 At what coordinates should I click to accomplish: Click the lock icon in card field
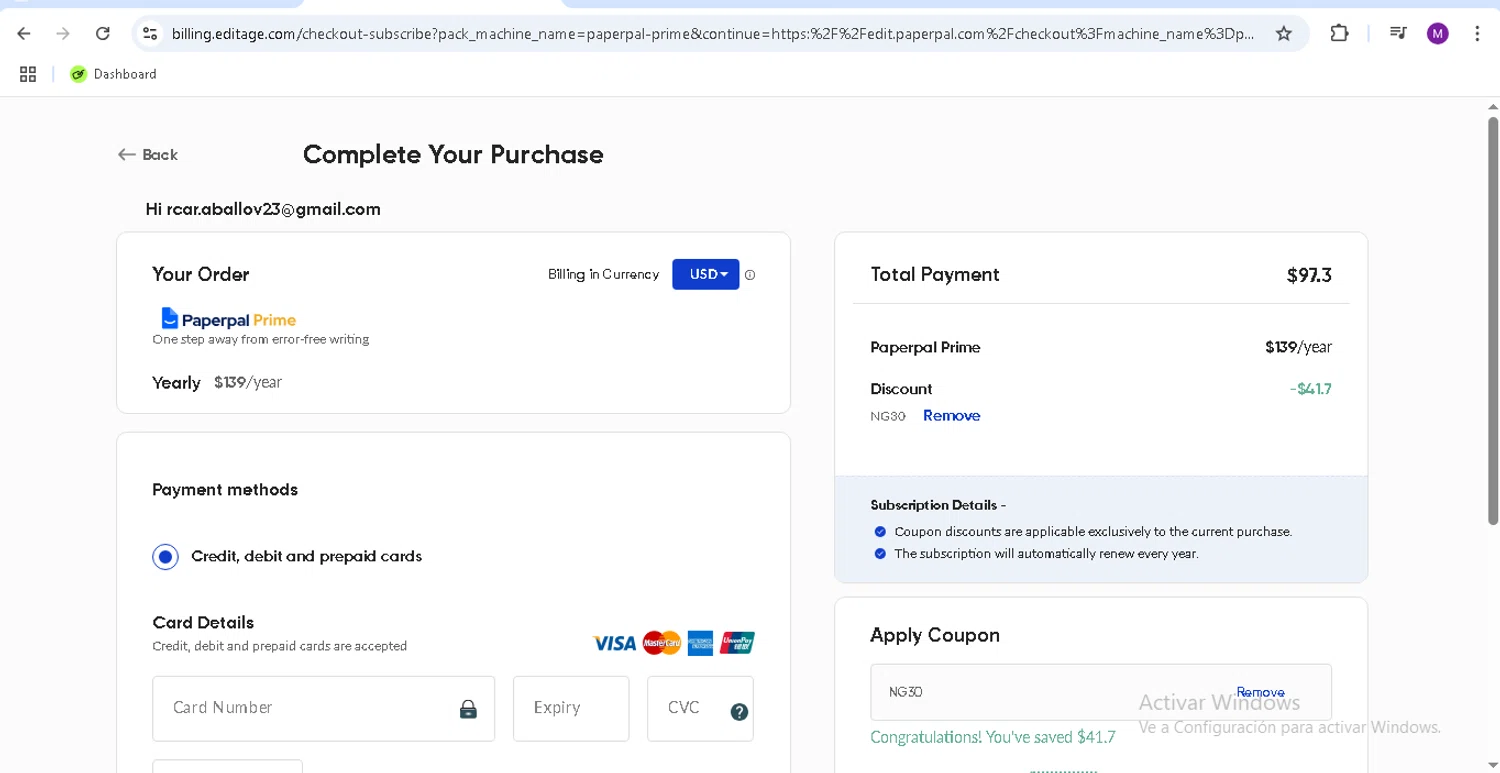(468, 709)
